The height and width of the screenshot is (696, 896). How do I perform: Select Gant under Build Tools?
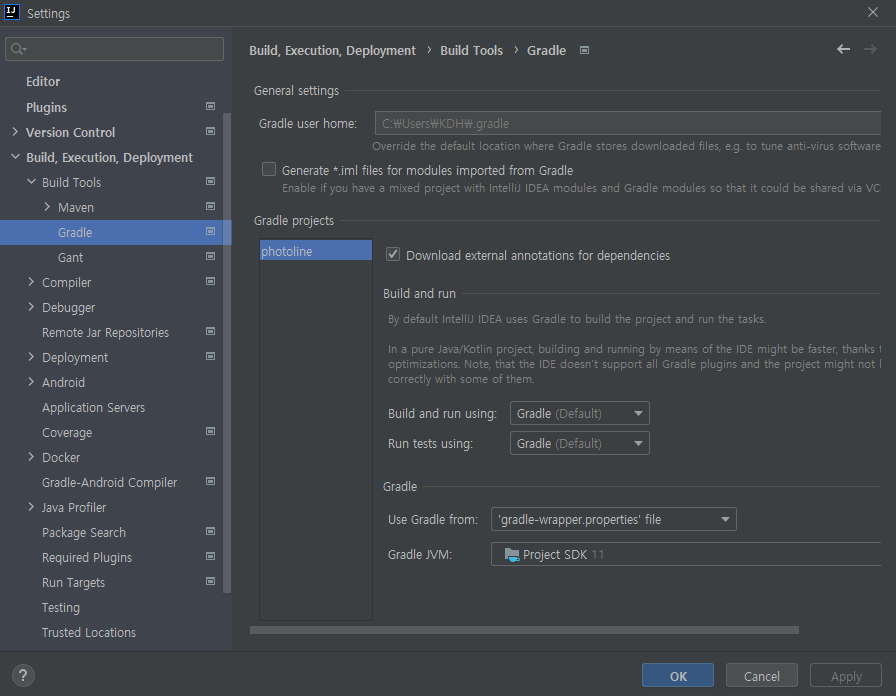pyautogui.click(x=70, y=258)
